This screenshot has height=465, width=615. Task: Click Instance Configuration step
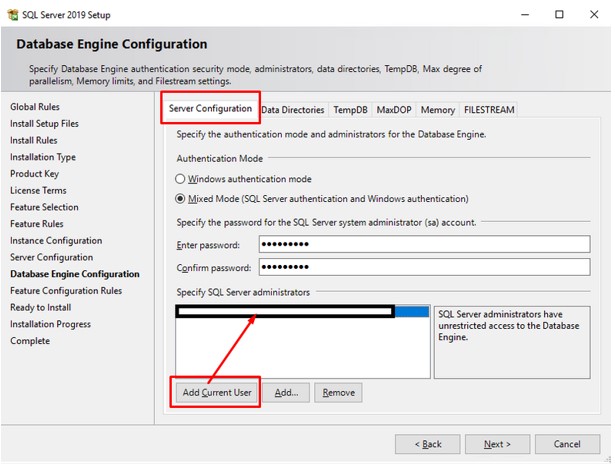pyautogui.click(x=56, y=241)
